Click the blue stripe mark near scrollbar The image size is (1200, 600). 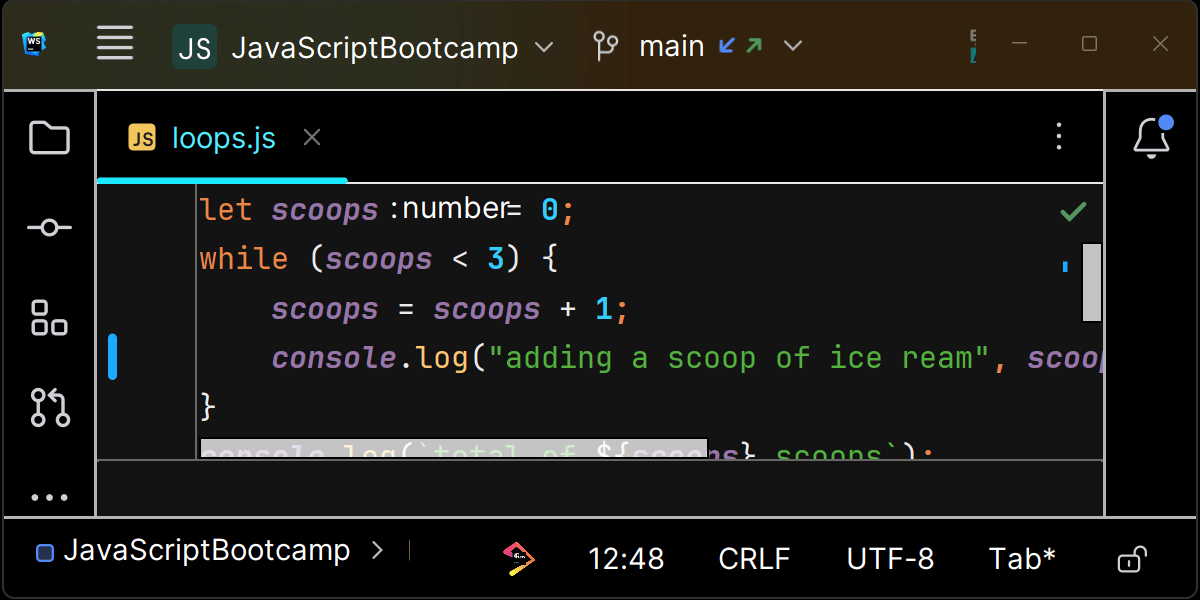click(x=1066, y=266)
